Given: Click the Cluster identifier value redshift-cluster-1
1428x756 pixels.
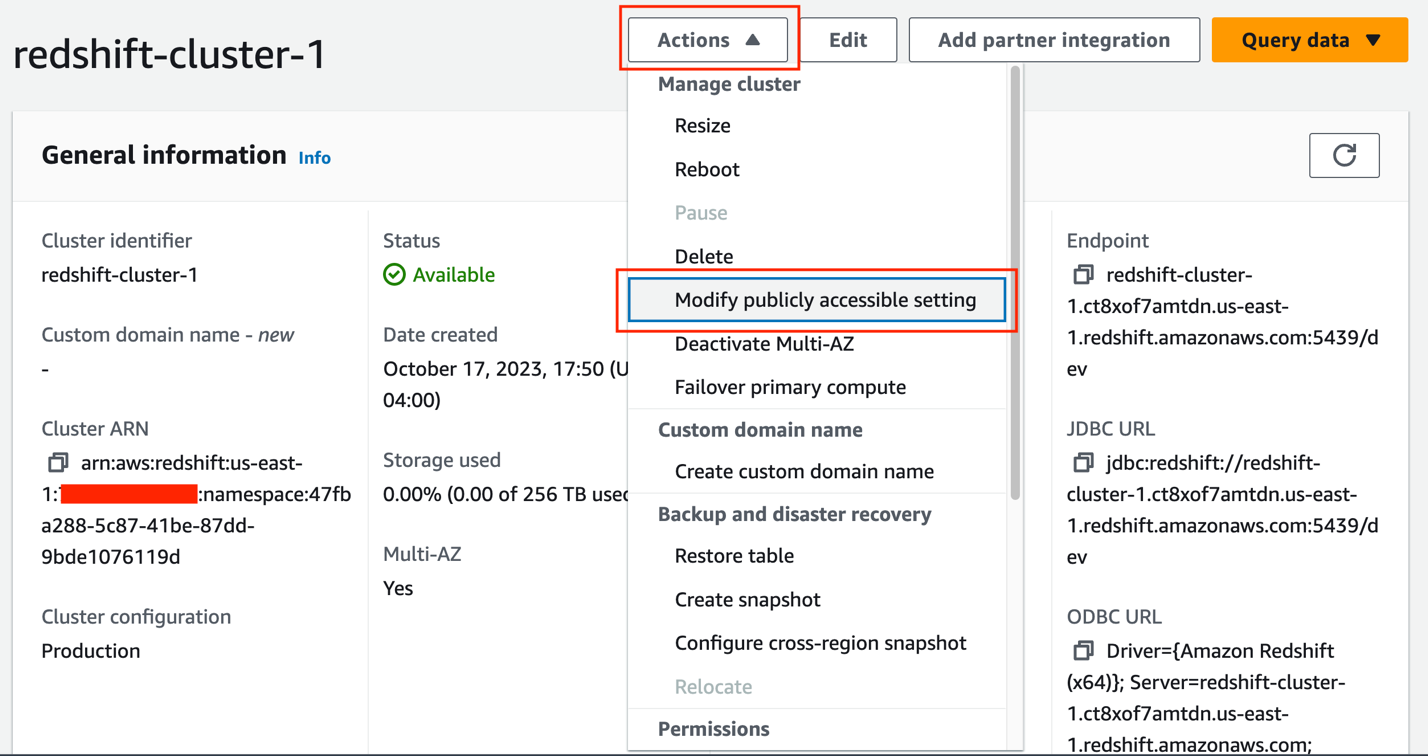Looking at the screenshot, I should 120,275.
